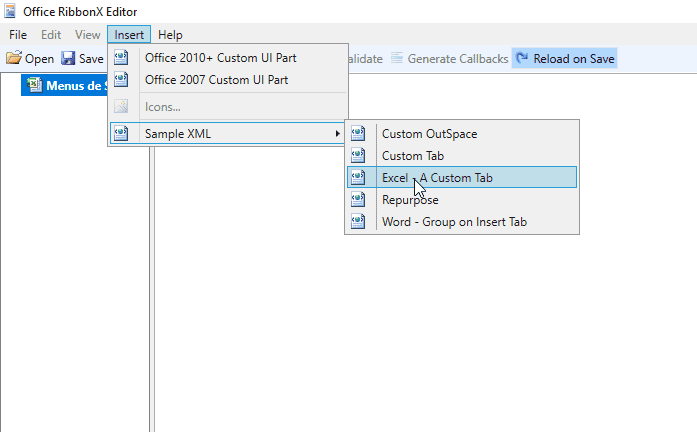This screenshot has width=697, height=432.
Task: Click the icon beside Office 2010+ Custom UI Part
Action: 121,58
